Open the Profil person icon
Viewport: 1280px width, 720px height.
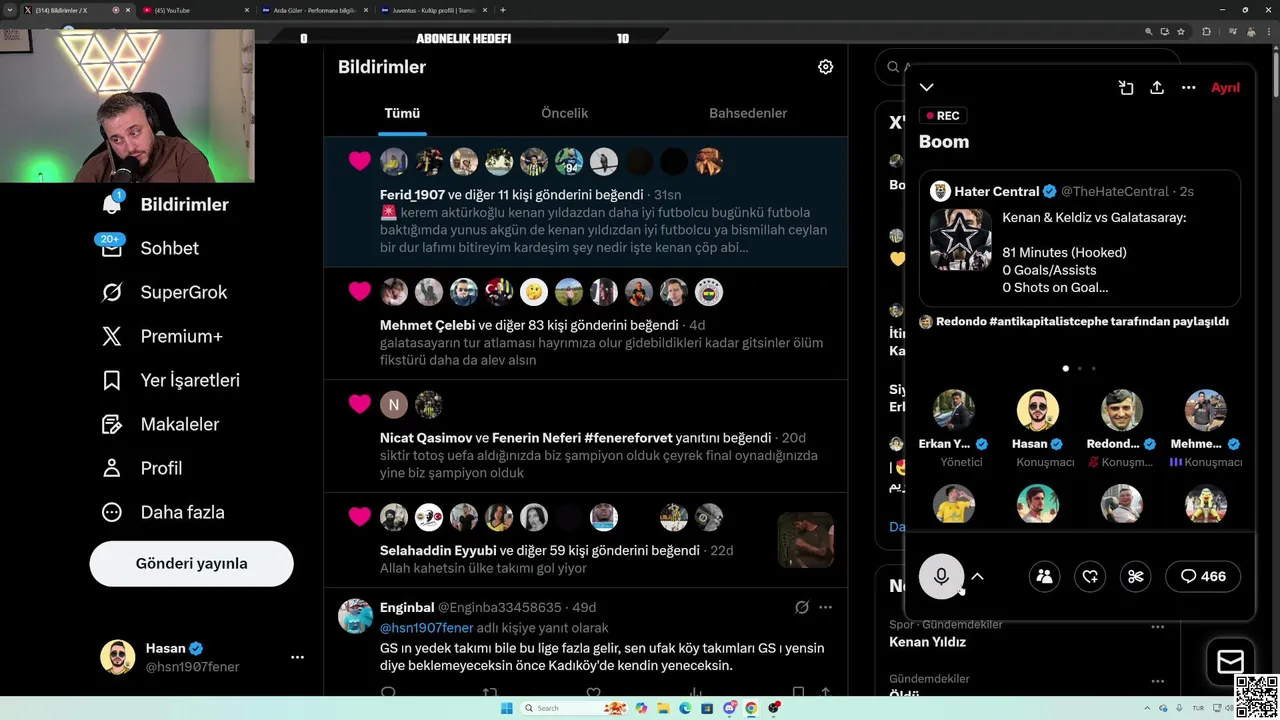click(x=112, y=468)
